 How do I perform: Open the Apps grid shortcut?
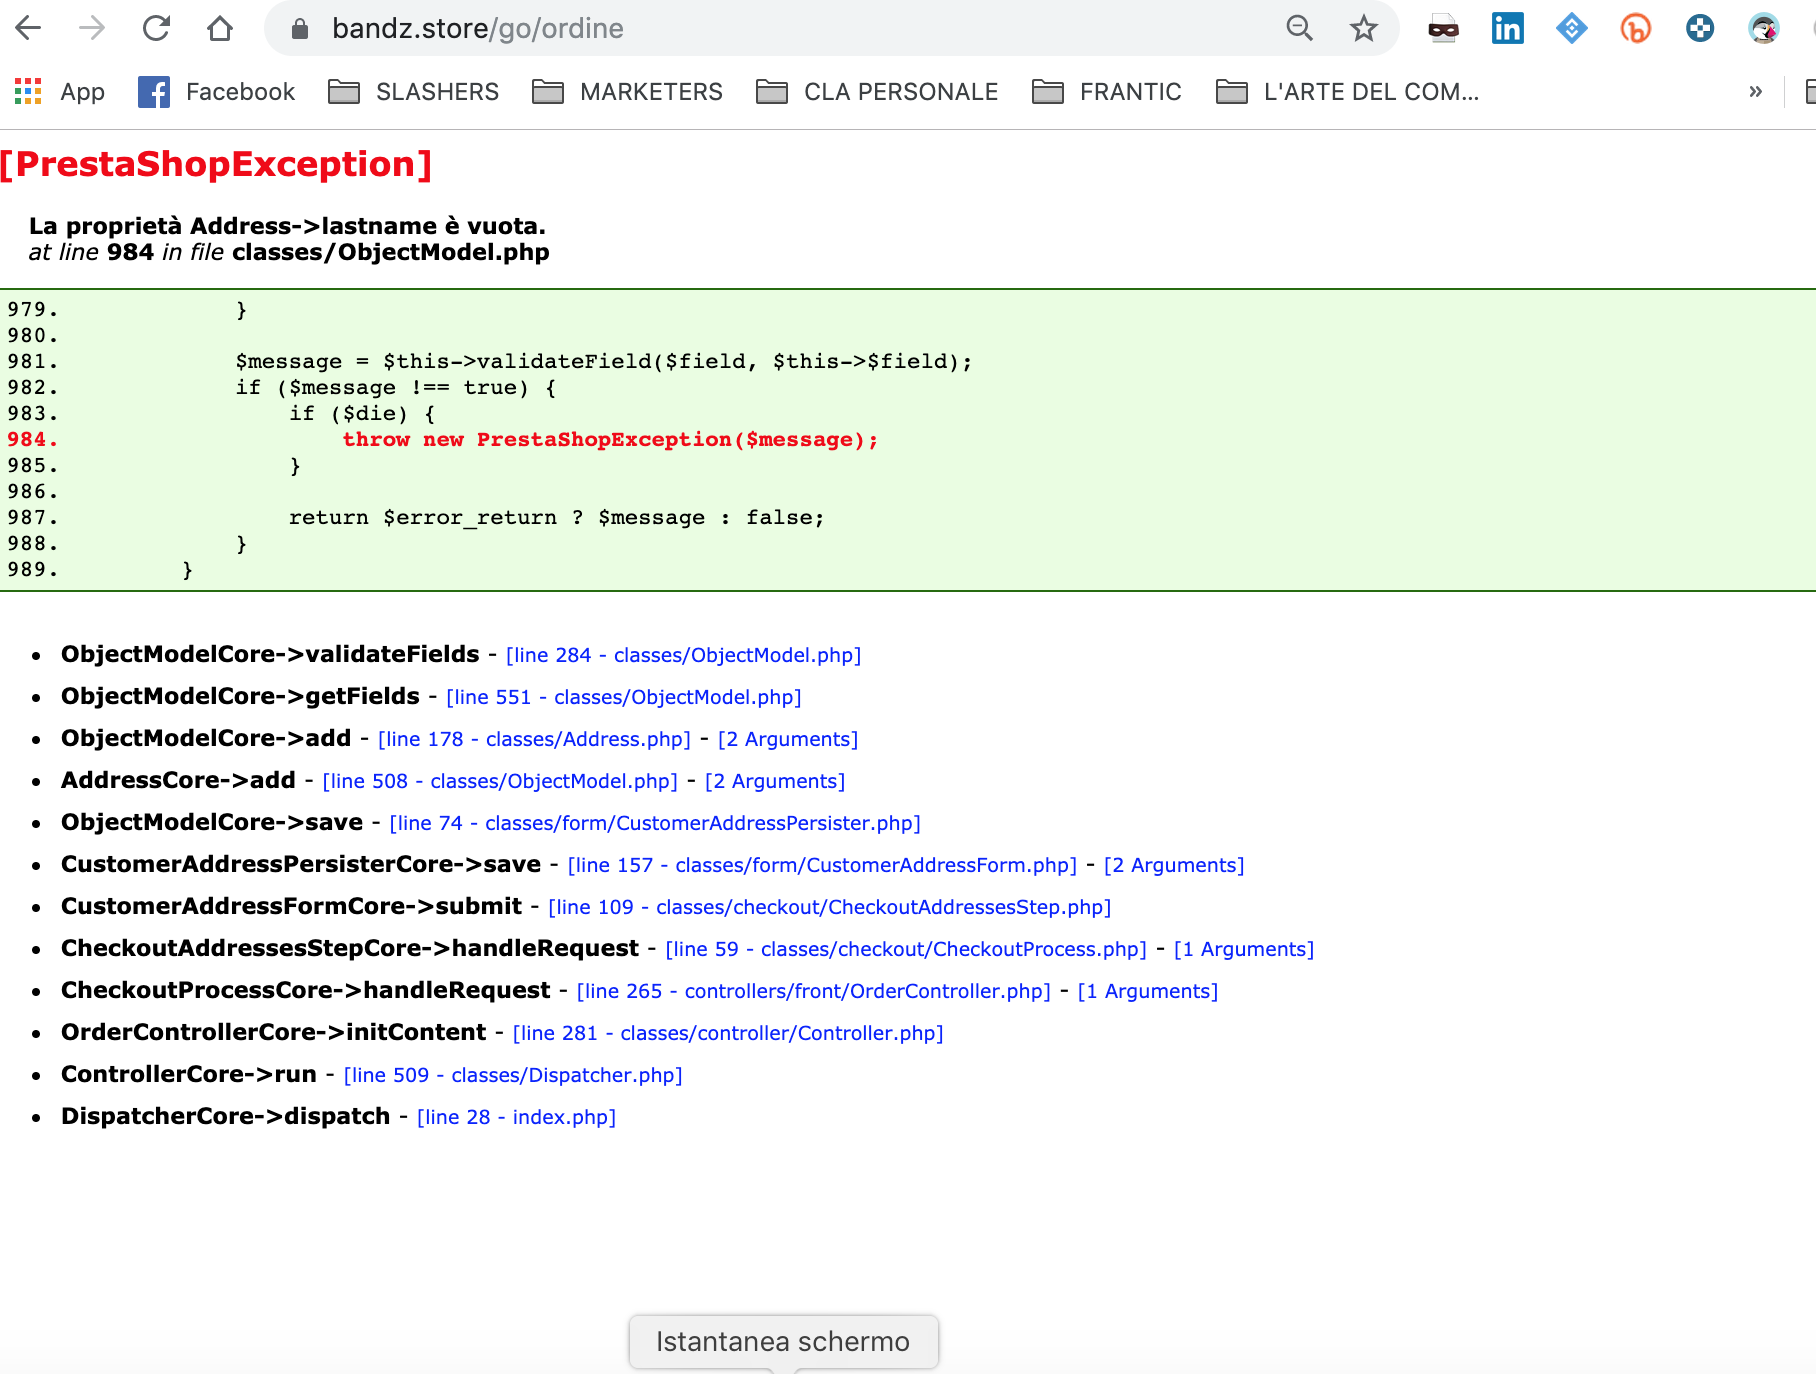point(59,92)
